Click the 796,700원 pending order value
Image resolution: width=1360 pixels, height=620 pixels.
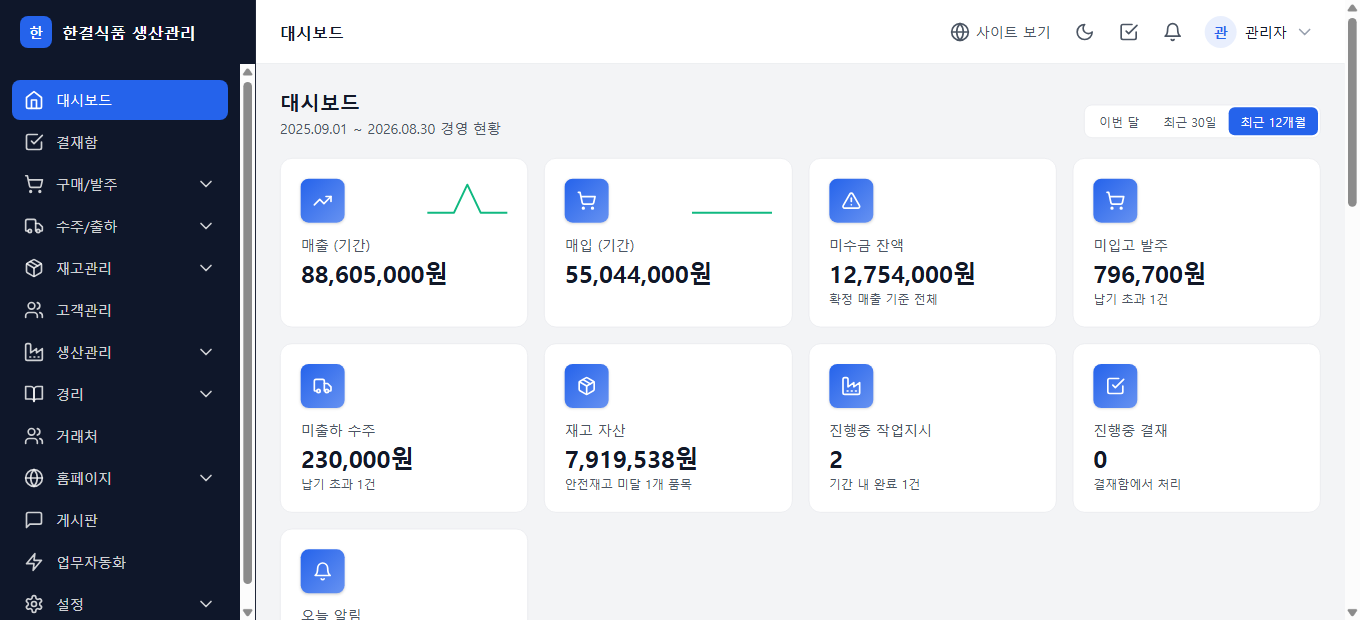point(1150,274)
